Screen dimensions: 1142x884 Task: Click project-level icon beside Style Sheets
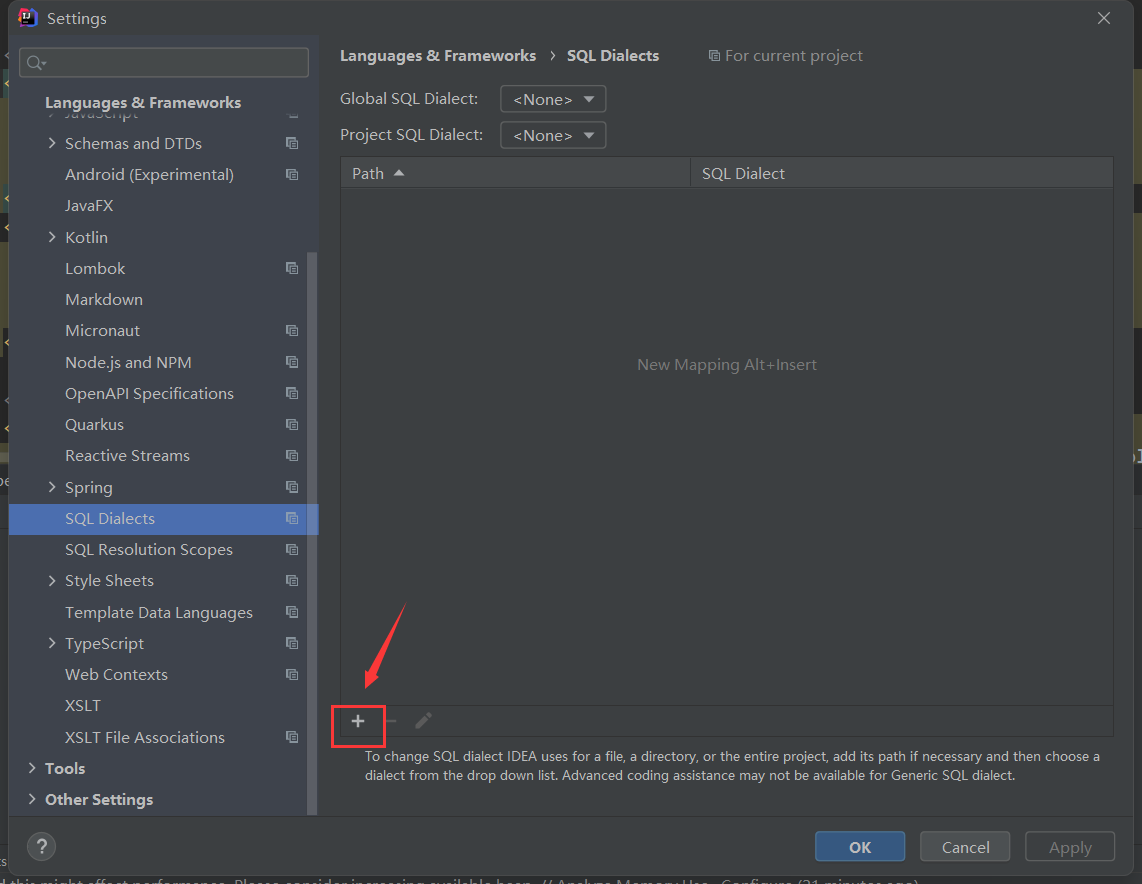[x=292, y=581]
